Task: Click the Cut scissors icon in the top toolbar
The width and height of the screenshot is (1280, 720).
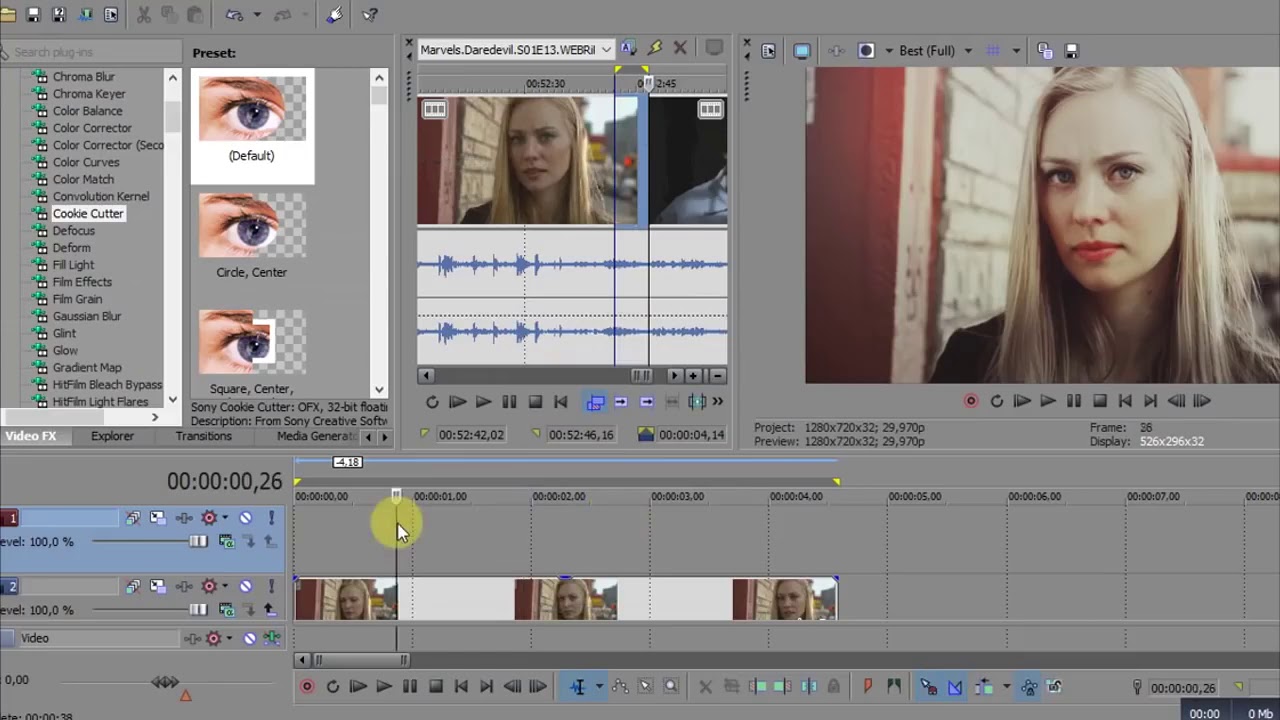Action: click(x=143, y=15)
